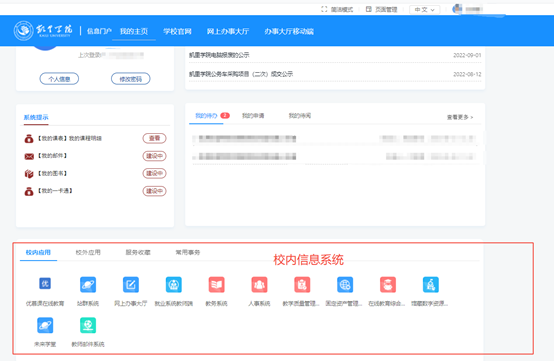This screenshot has height=361, width=554.
Task: Switch to the 服务收藏 tab
Action: point(138,252)
